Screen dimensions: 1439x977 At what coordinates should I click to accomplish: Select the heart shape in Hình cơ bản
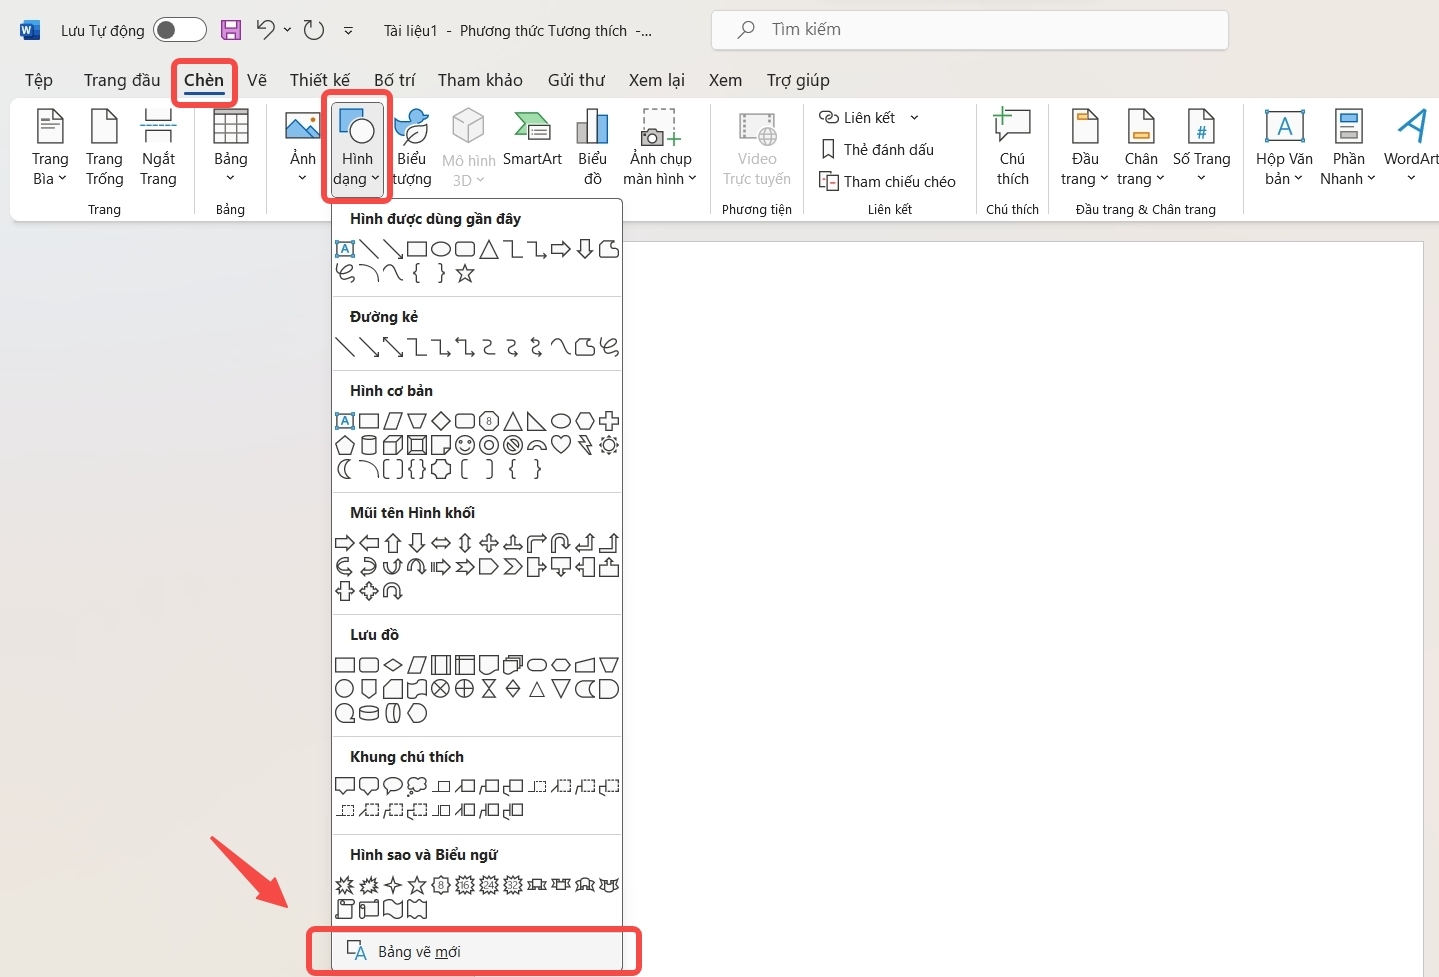coord(561,445)
